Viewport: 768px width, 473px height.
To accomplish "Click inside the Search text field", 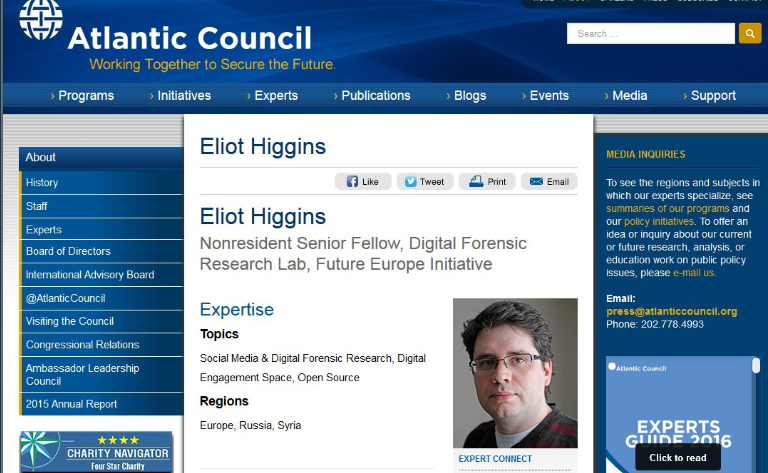I will pos(650,33).
